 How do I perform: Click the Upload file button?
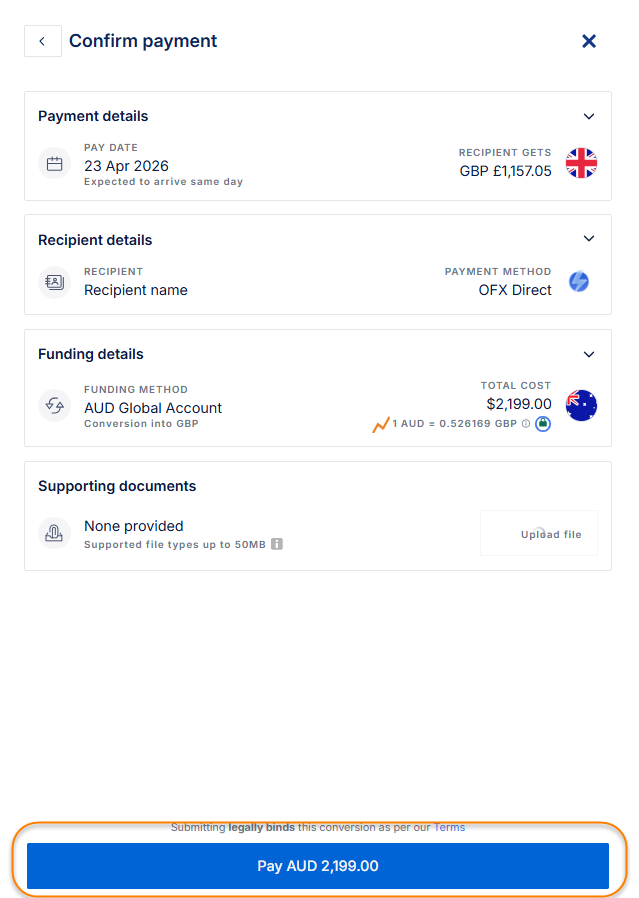[539, 534]
